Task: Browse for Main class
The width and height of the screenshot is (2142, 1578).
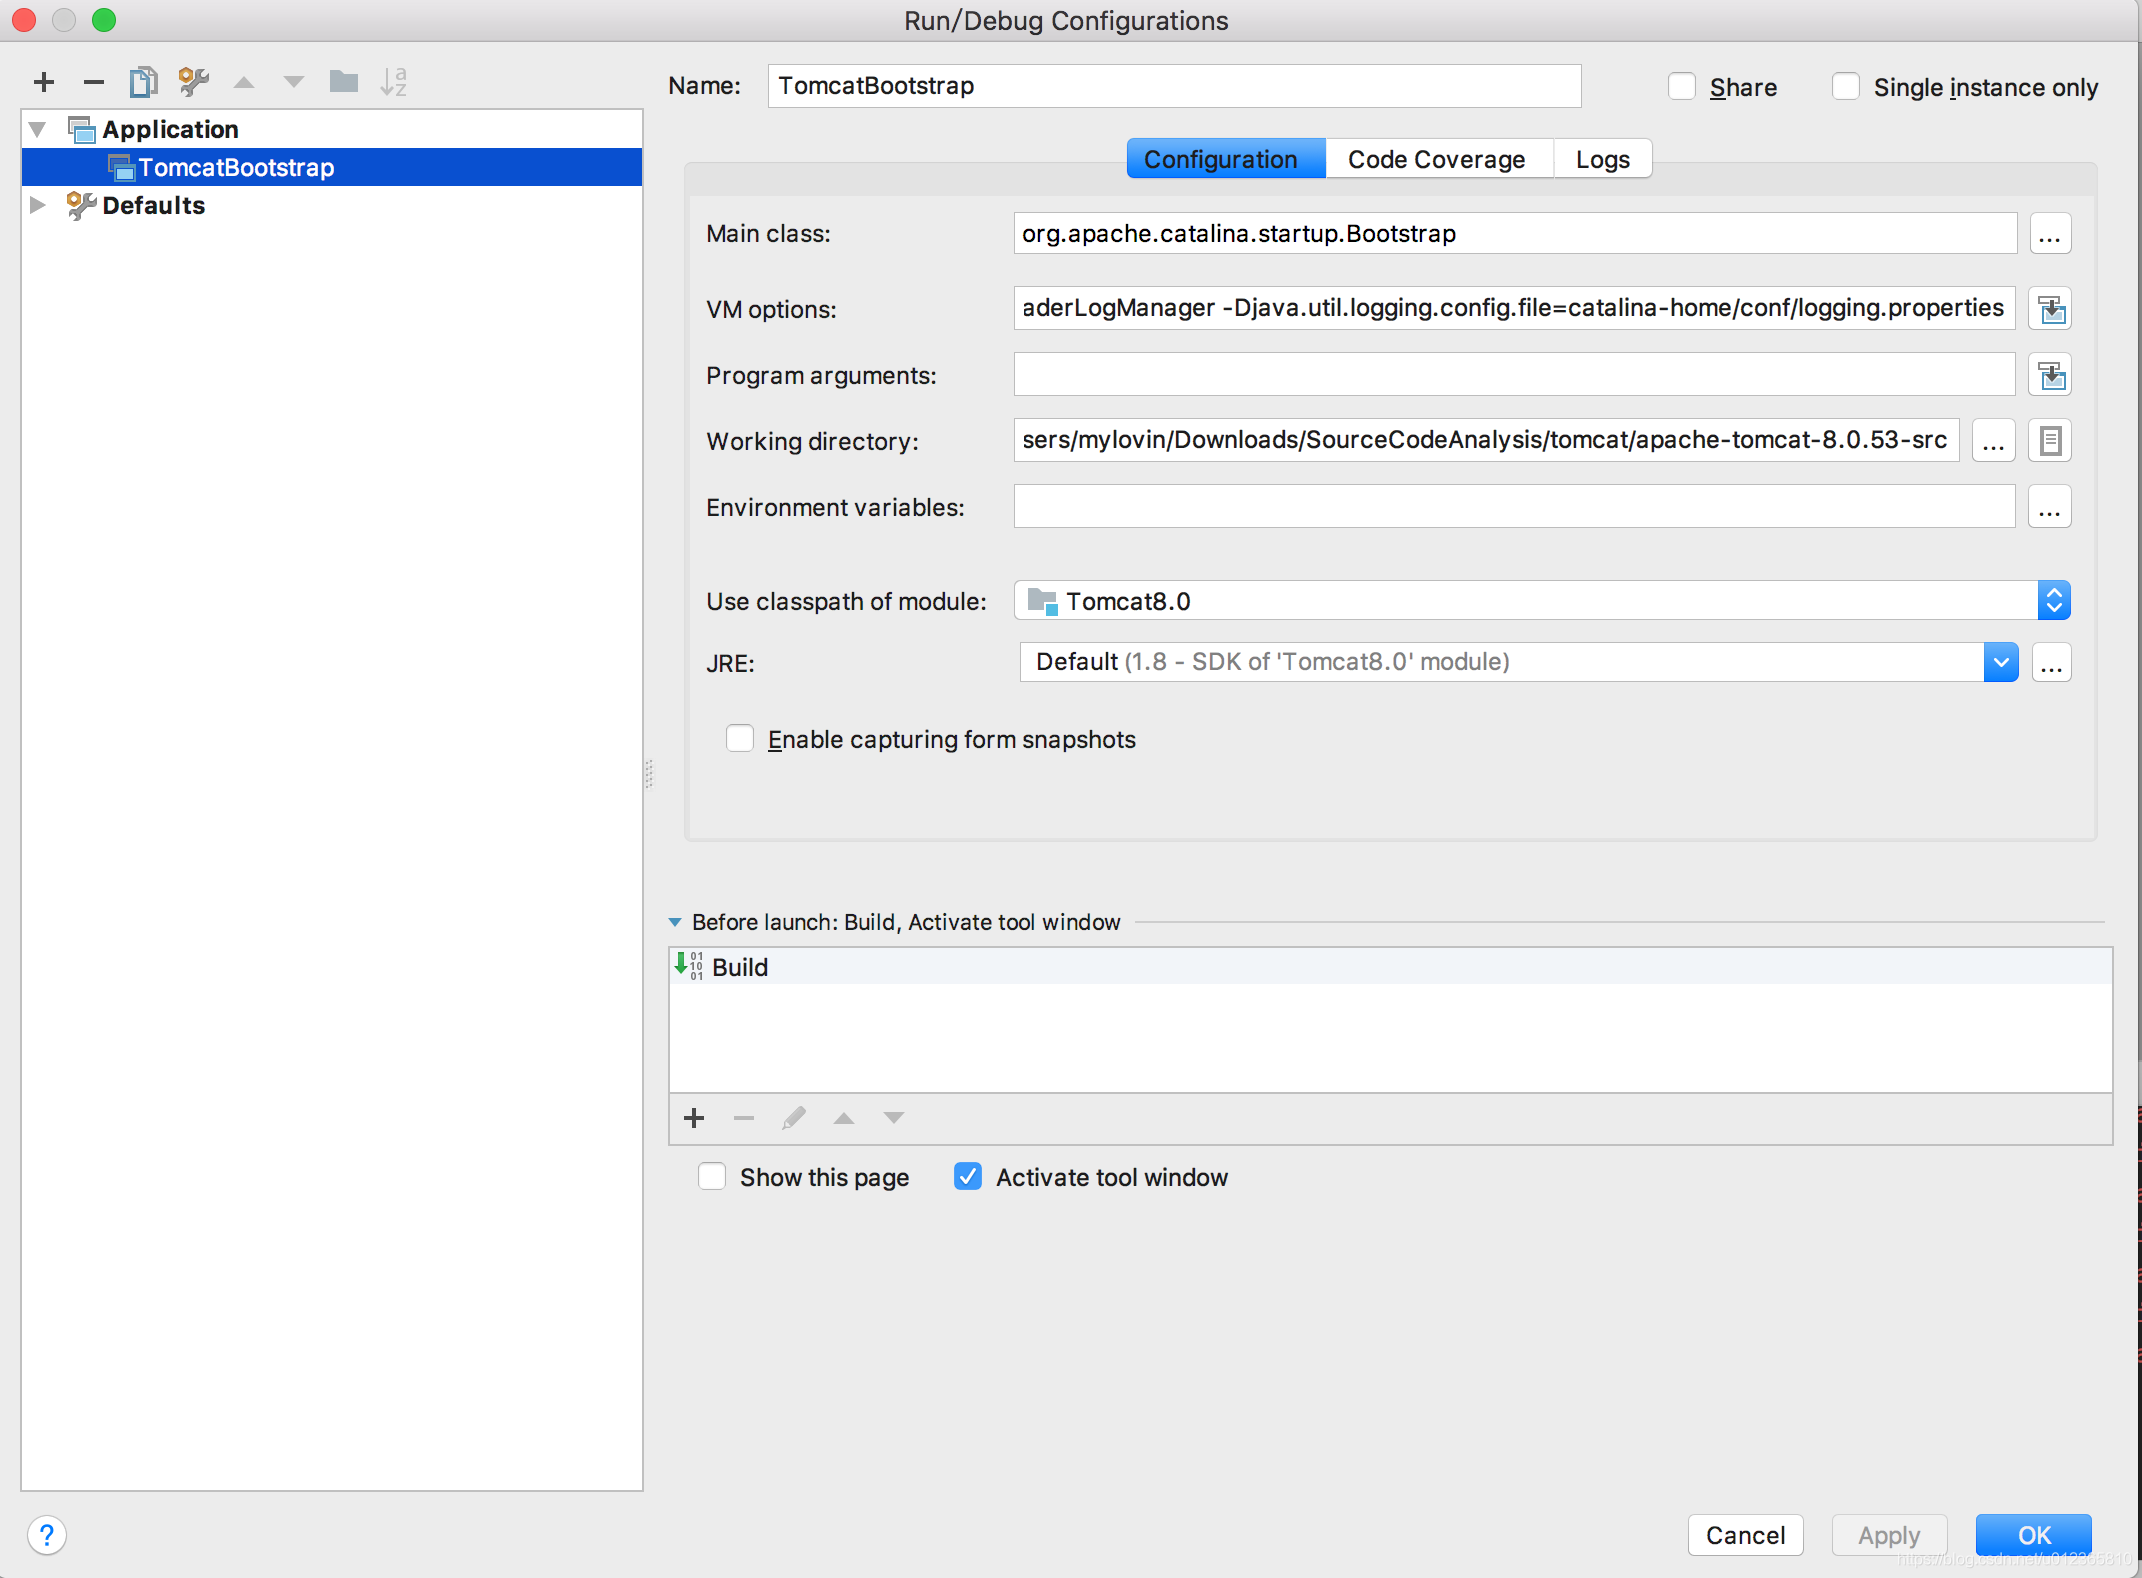Action: [2049, 234]
